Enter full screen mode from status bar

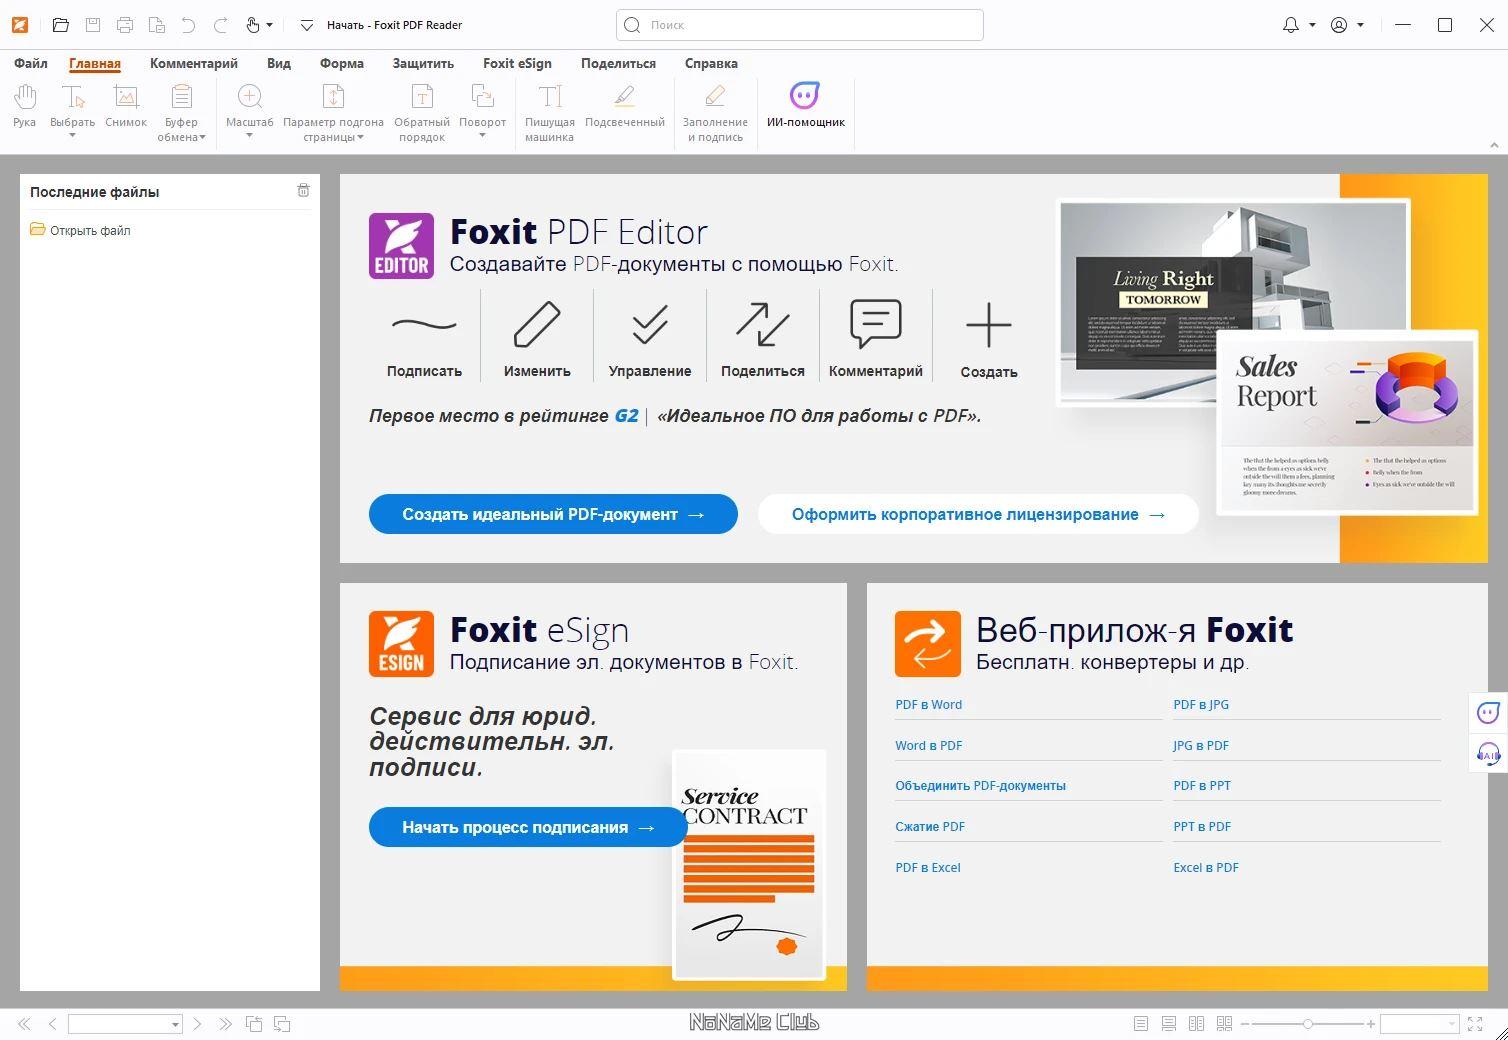[1475, 1024]
